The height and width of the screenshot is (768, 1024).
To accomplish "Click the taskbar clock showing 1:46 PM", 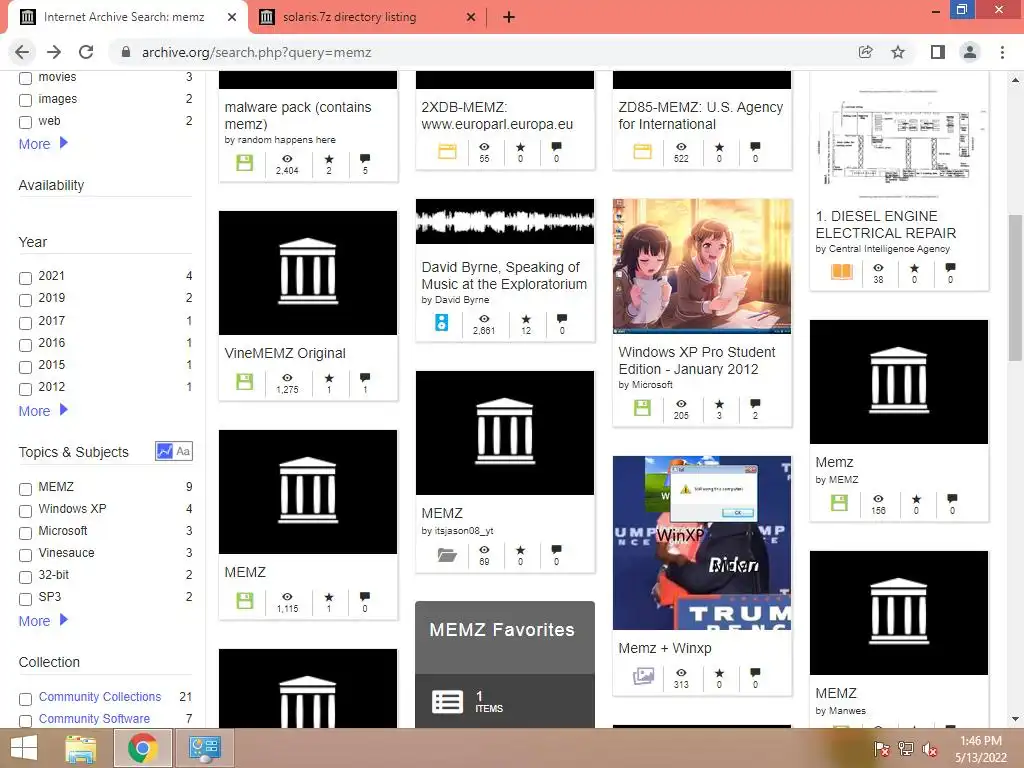I will point(980,749).
